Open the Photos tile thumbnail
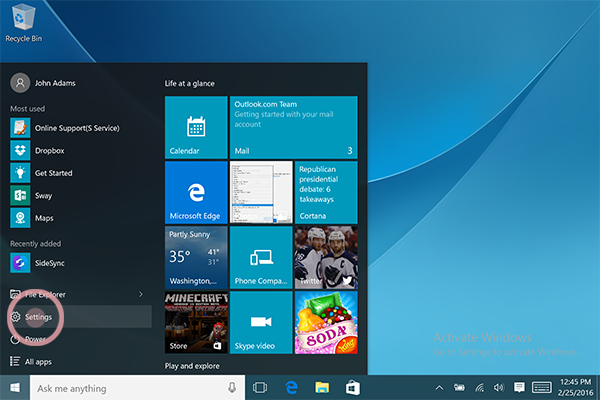Image resolution: width=600 pixels, height=400 pixels. (x=261, y=192)
